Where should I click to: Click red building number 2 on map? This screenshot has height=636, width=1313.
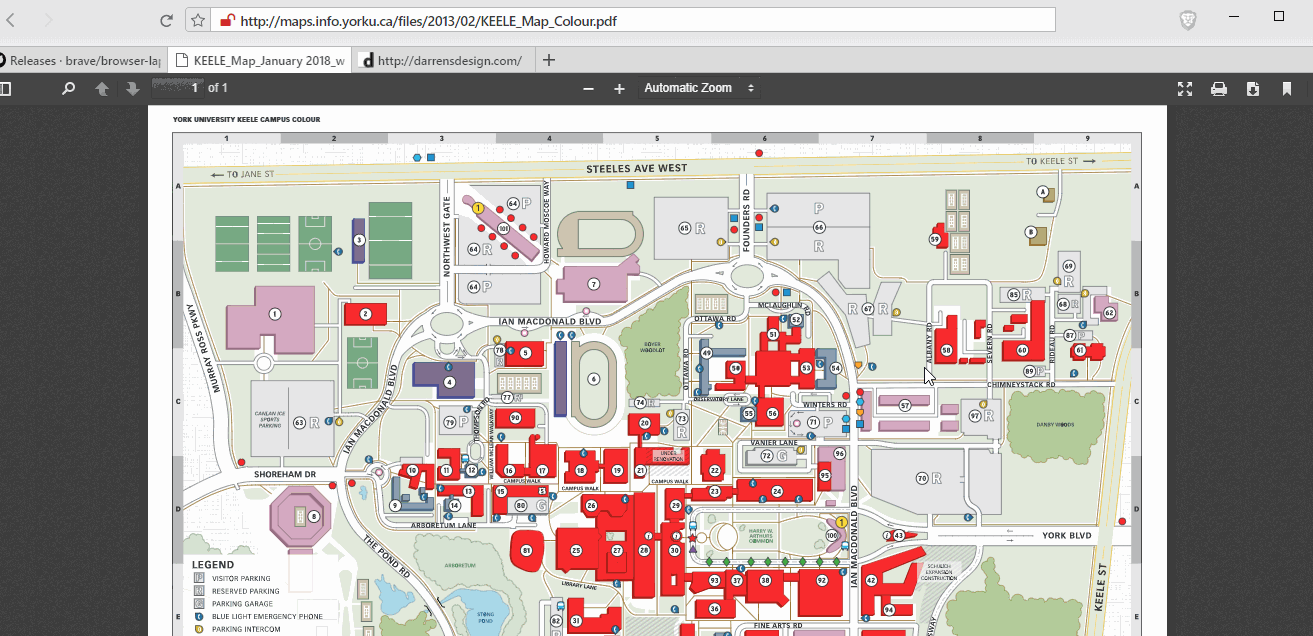point(366,314)
